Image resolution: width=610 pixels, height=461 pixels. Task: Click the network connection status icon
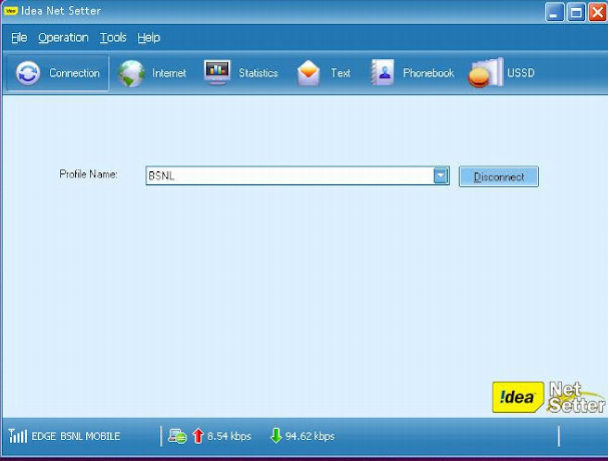coord(177,436)
